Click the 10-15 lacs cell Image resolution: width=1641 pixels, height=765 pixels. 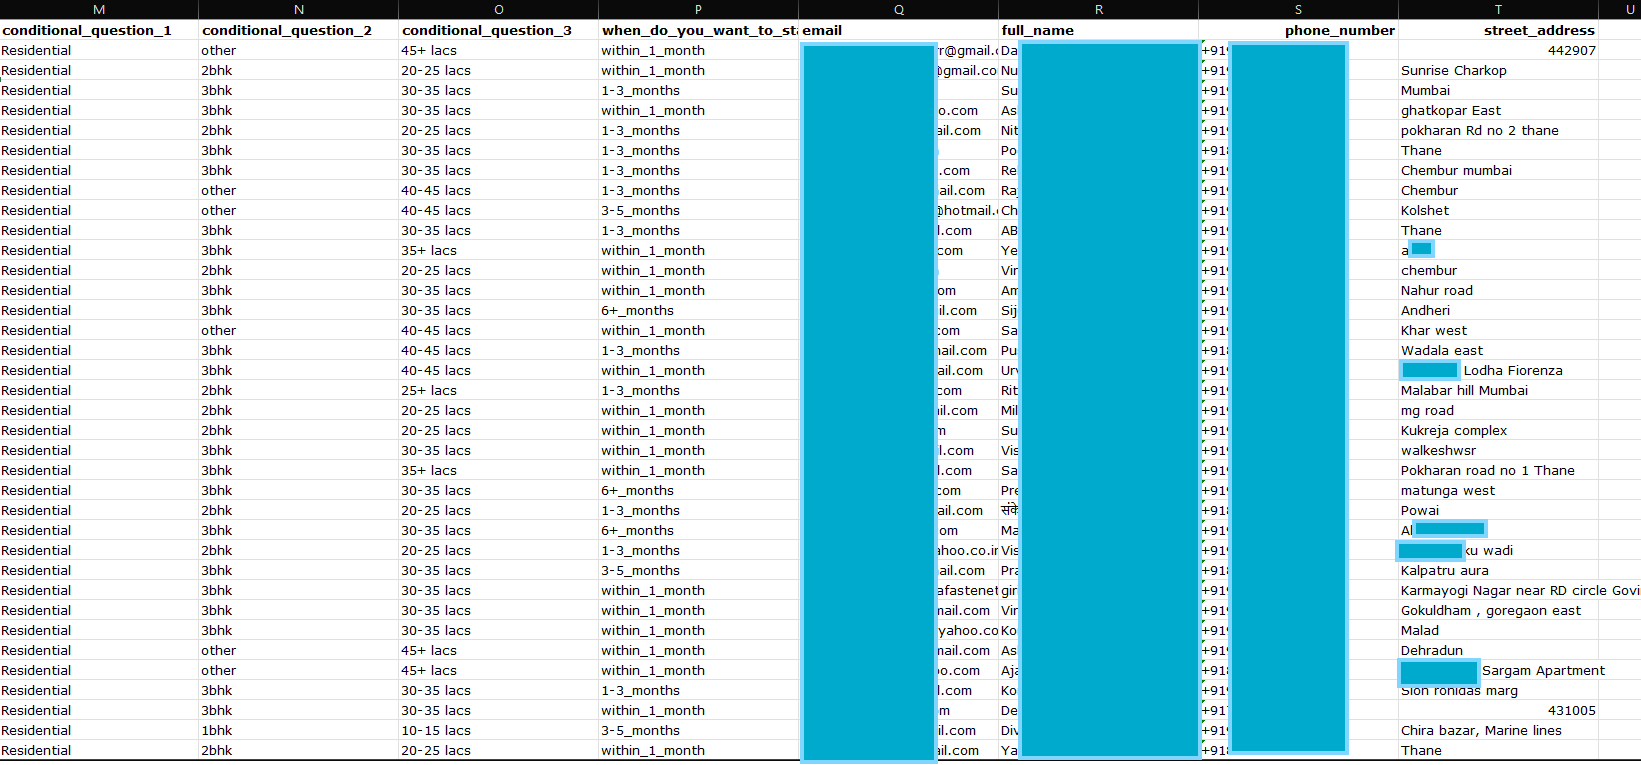pos(499,730)
